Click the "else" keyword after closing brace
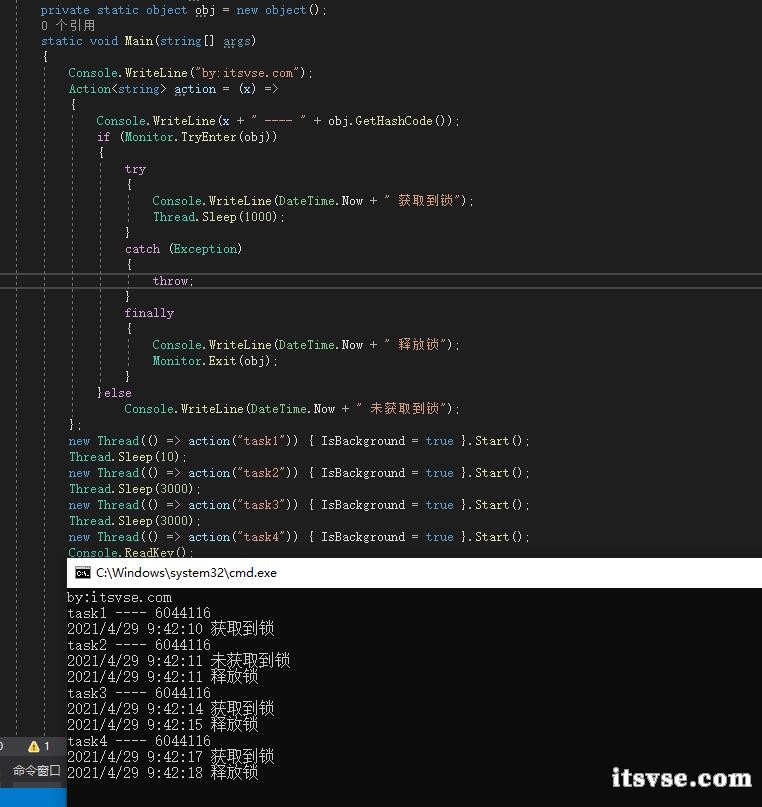Screen dimensions: 762x807 click(117, 393)
